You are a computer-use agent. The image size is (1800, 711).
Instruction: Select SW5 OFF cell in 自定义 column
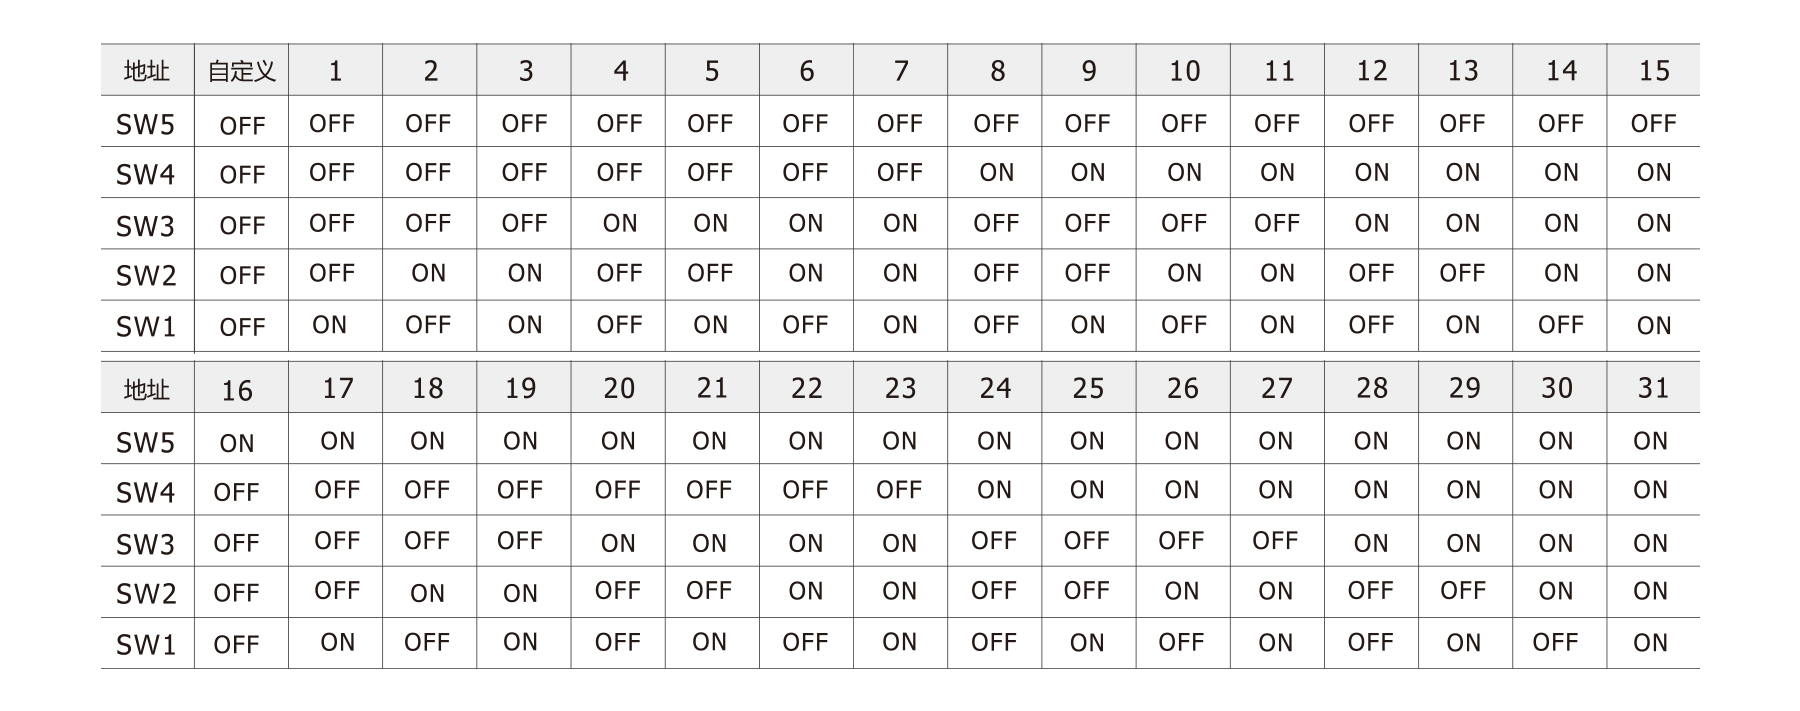(x=242, y=126)
